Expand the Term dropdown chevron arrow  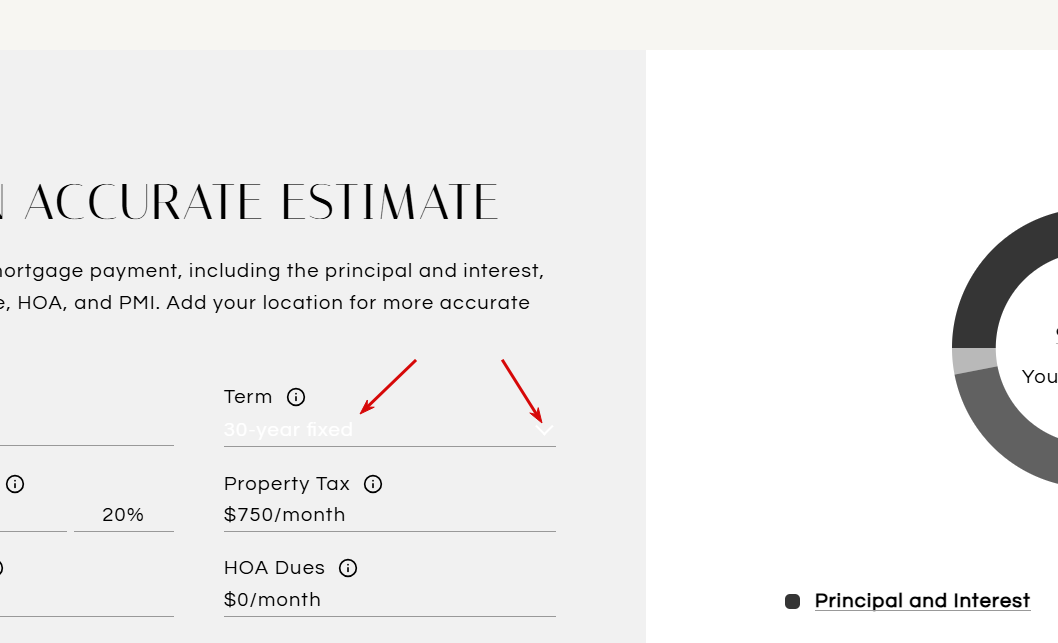tap(546, 430)
